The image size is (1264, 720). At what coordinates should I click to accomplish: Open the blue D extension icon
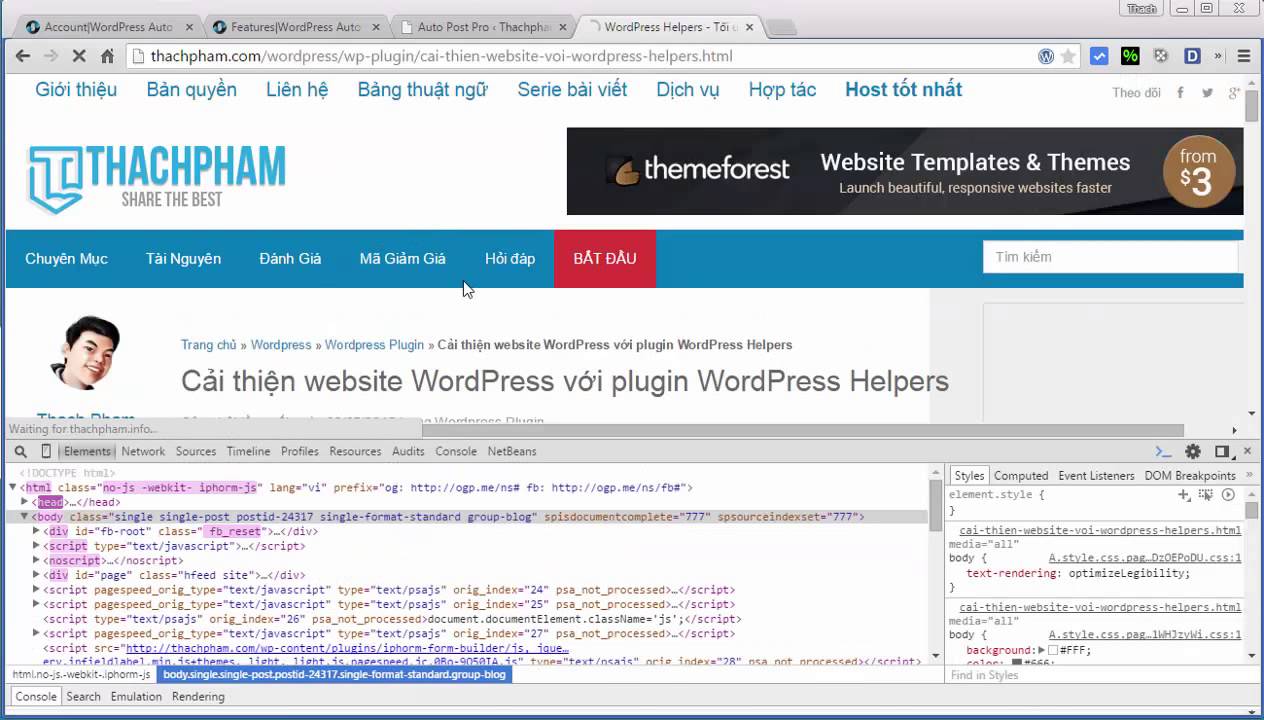coord(1192,56)
